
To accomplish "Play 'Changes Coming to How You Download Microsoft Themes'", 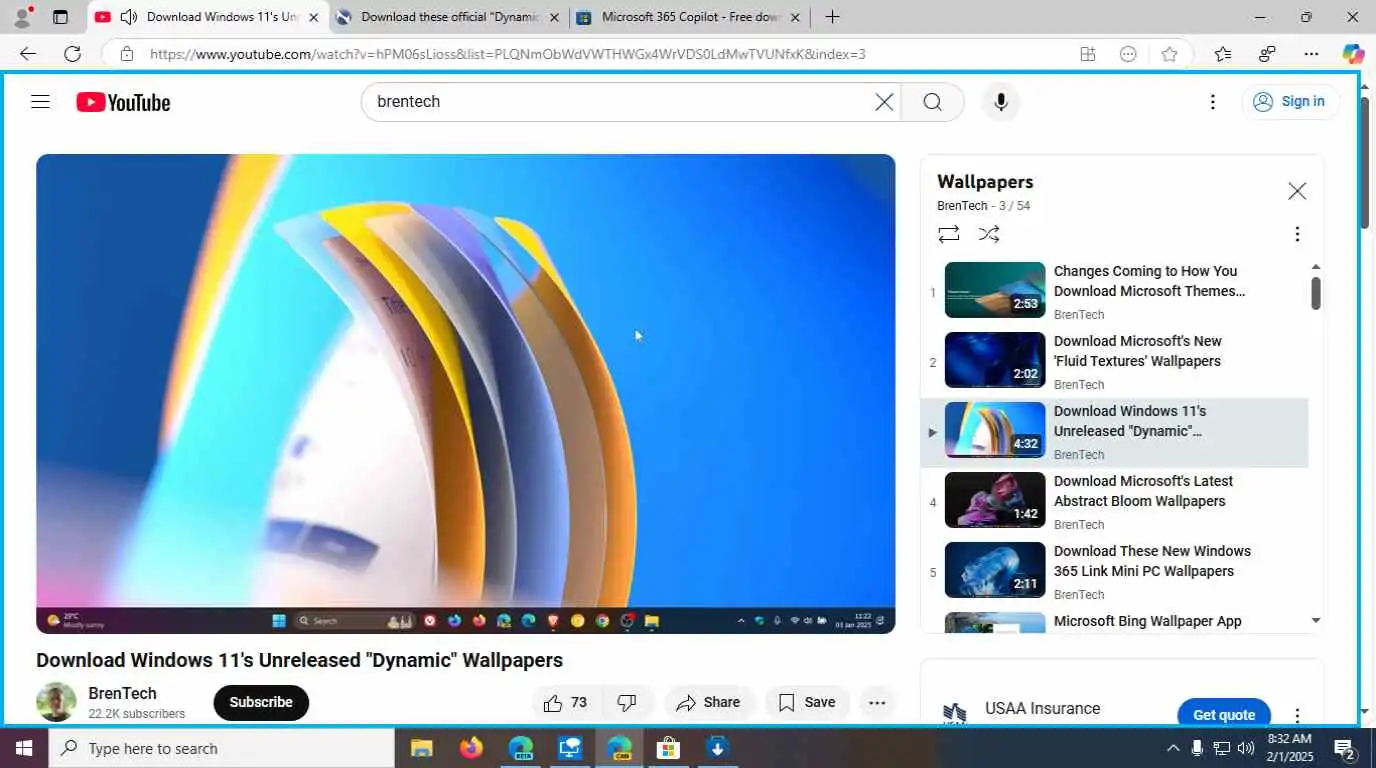I will tap(1114, 292).
